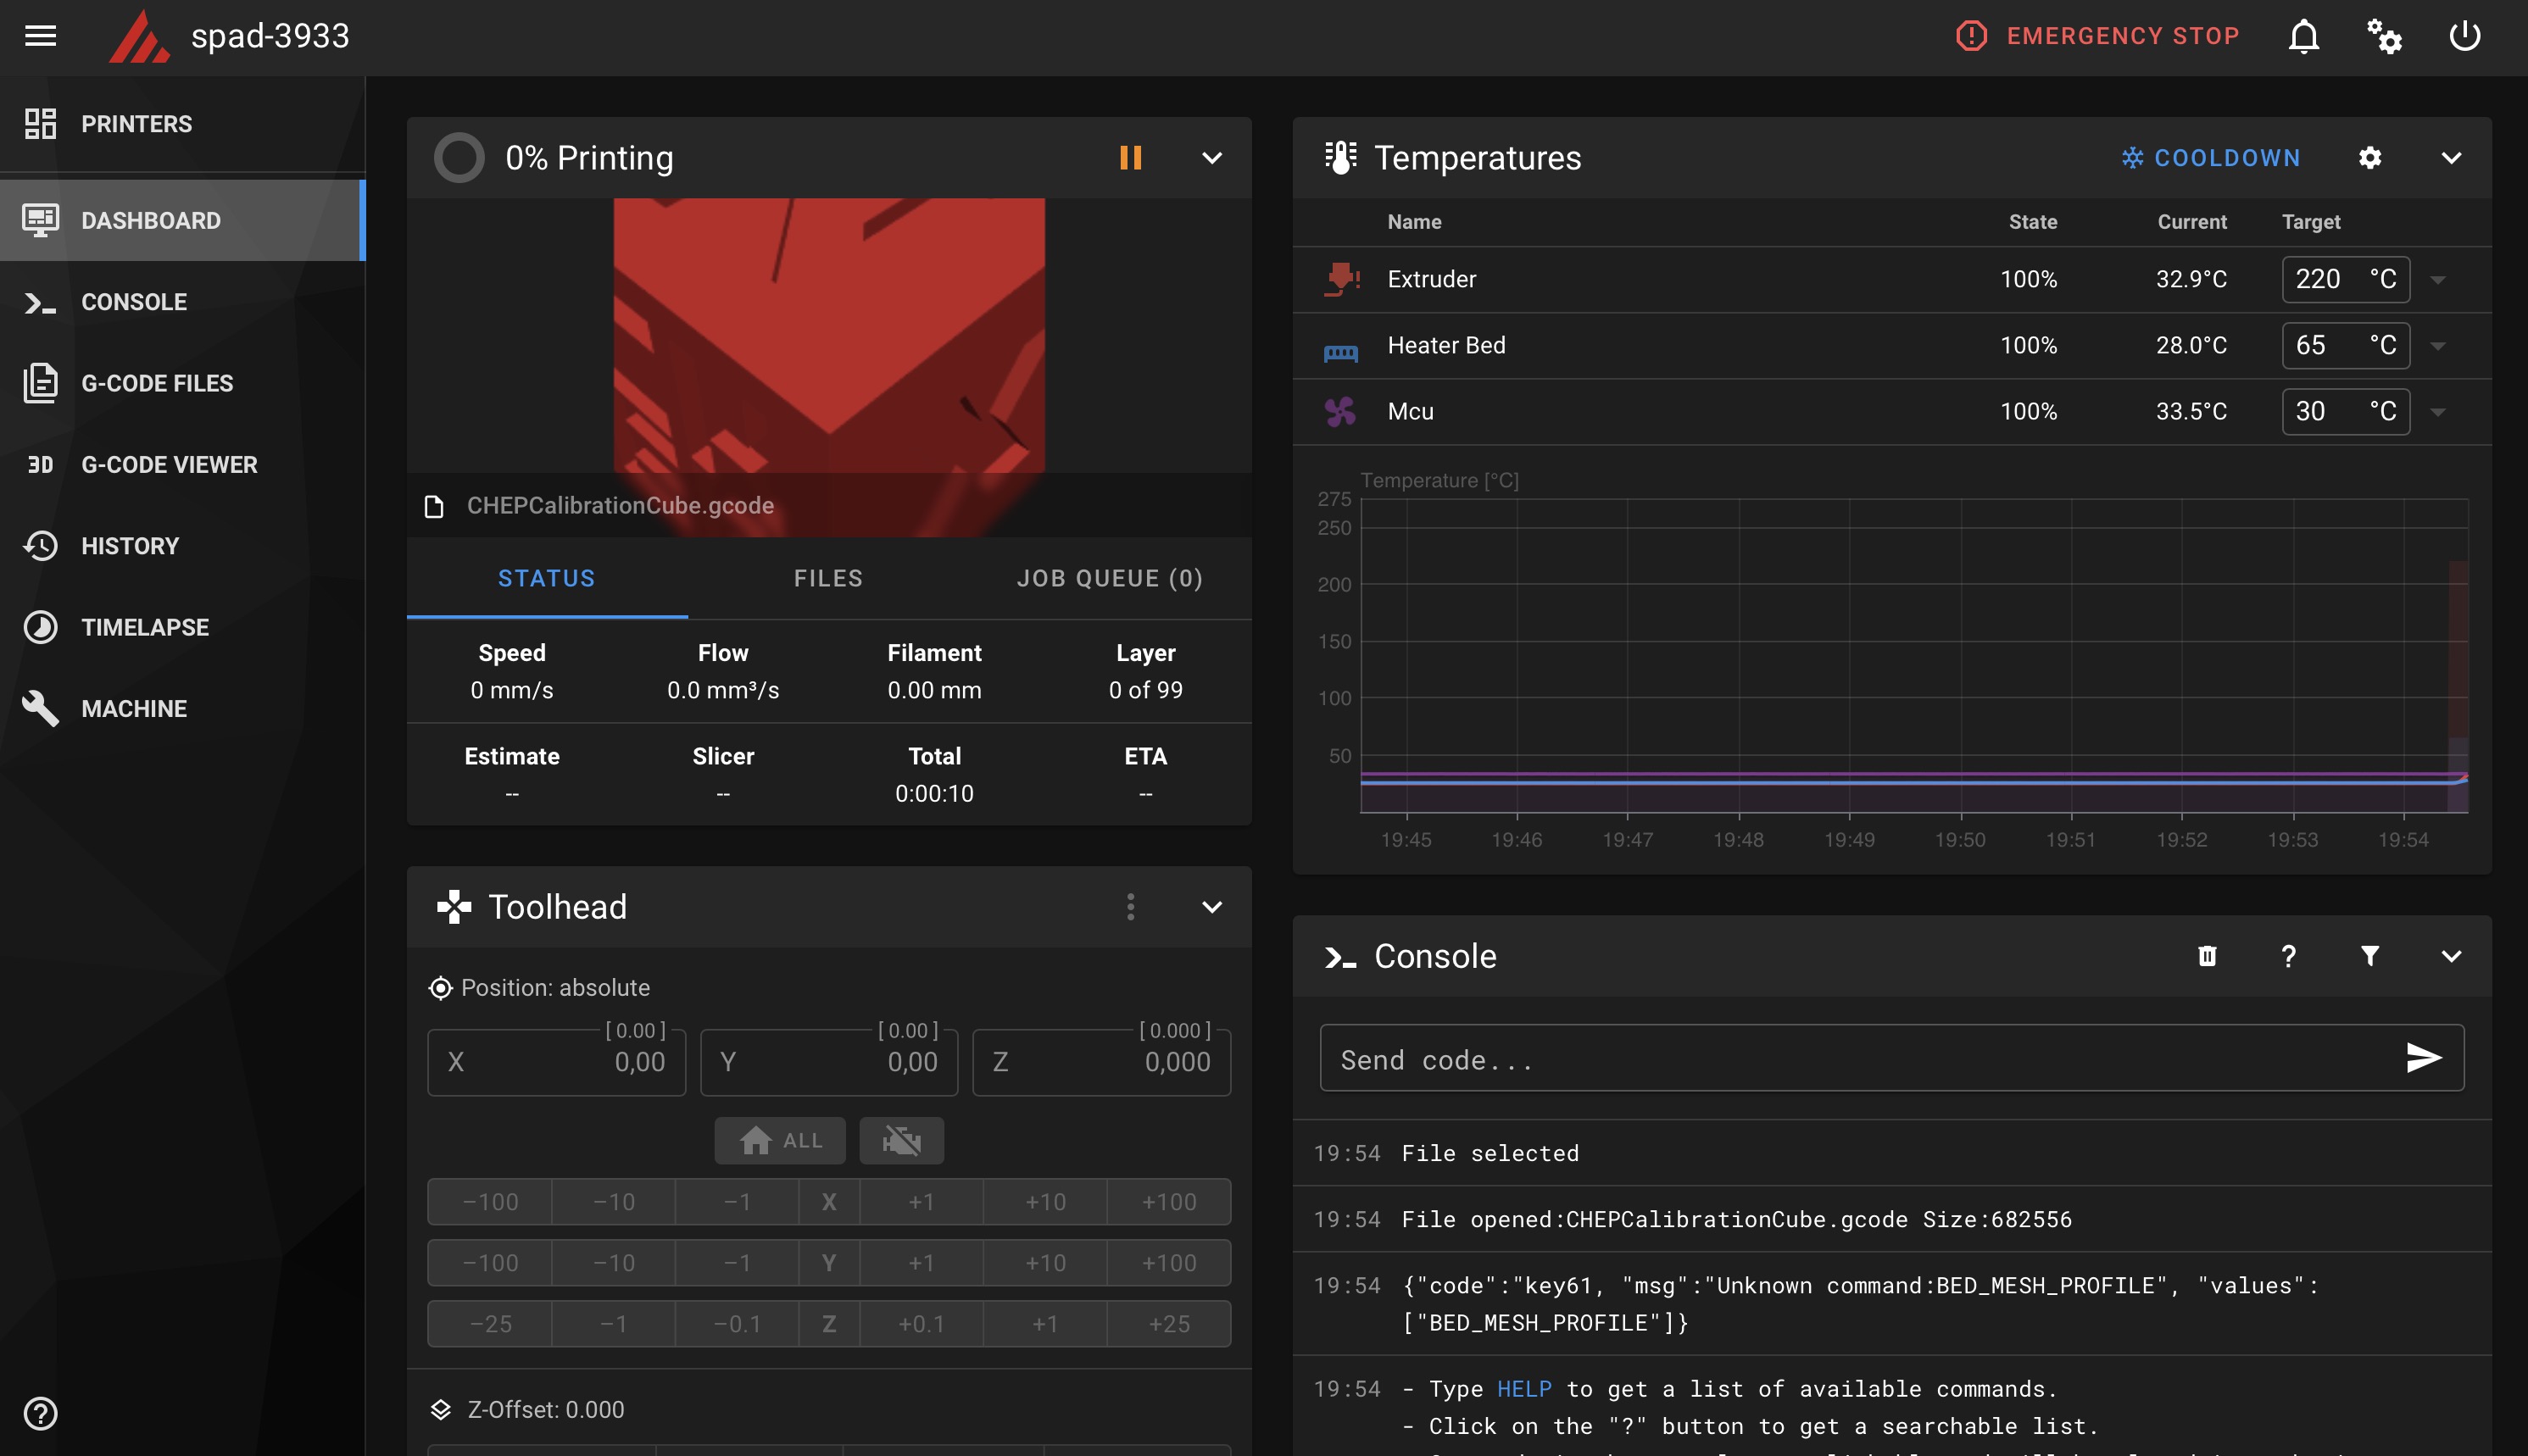Image resolution: width=2528 pixels, height=1456 pixels.
Task: Open G-Code Viewer from sidebar
Action: (169, 465)
